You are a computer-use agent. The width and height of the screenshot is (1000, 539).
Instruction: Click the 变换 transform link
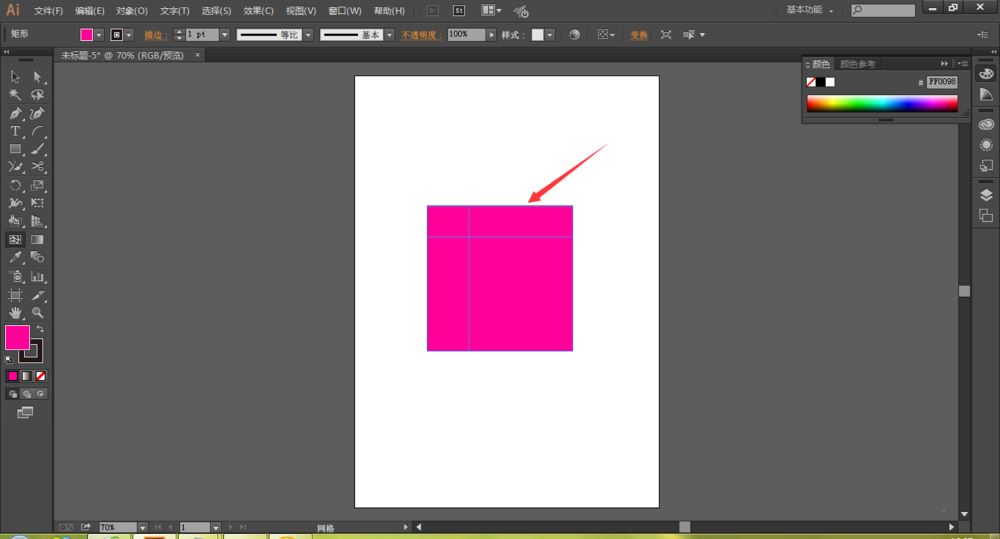click(x=639, y=35)
